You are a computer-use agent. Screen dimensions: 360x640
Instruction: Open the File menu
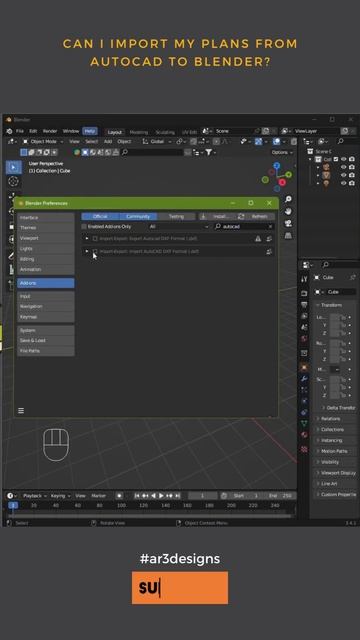pyautogui.click(x=20, y=131)
